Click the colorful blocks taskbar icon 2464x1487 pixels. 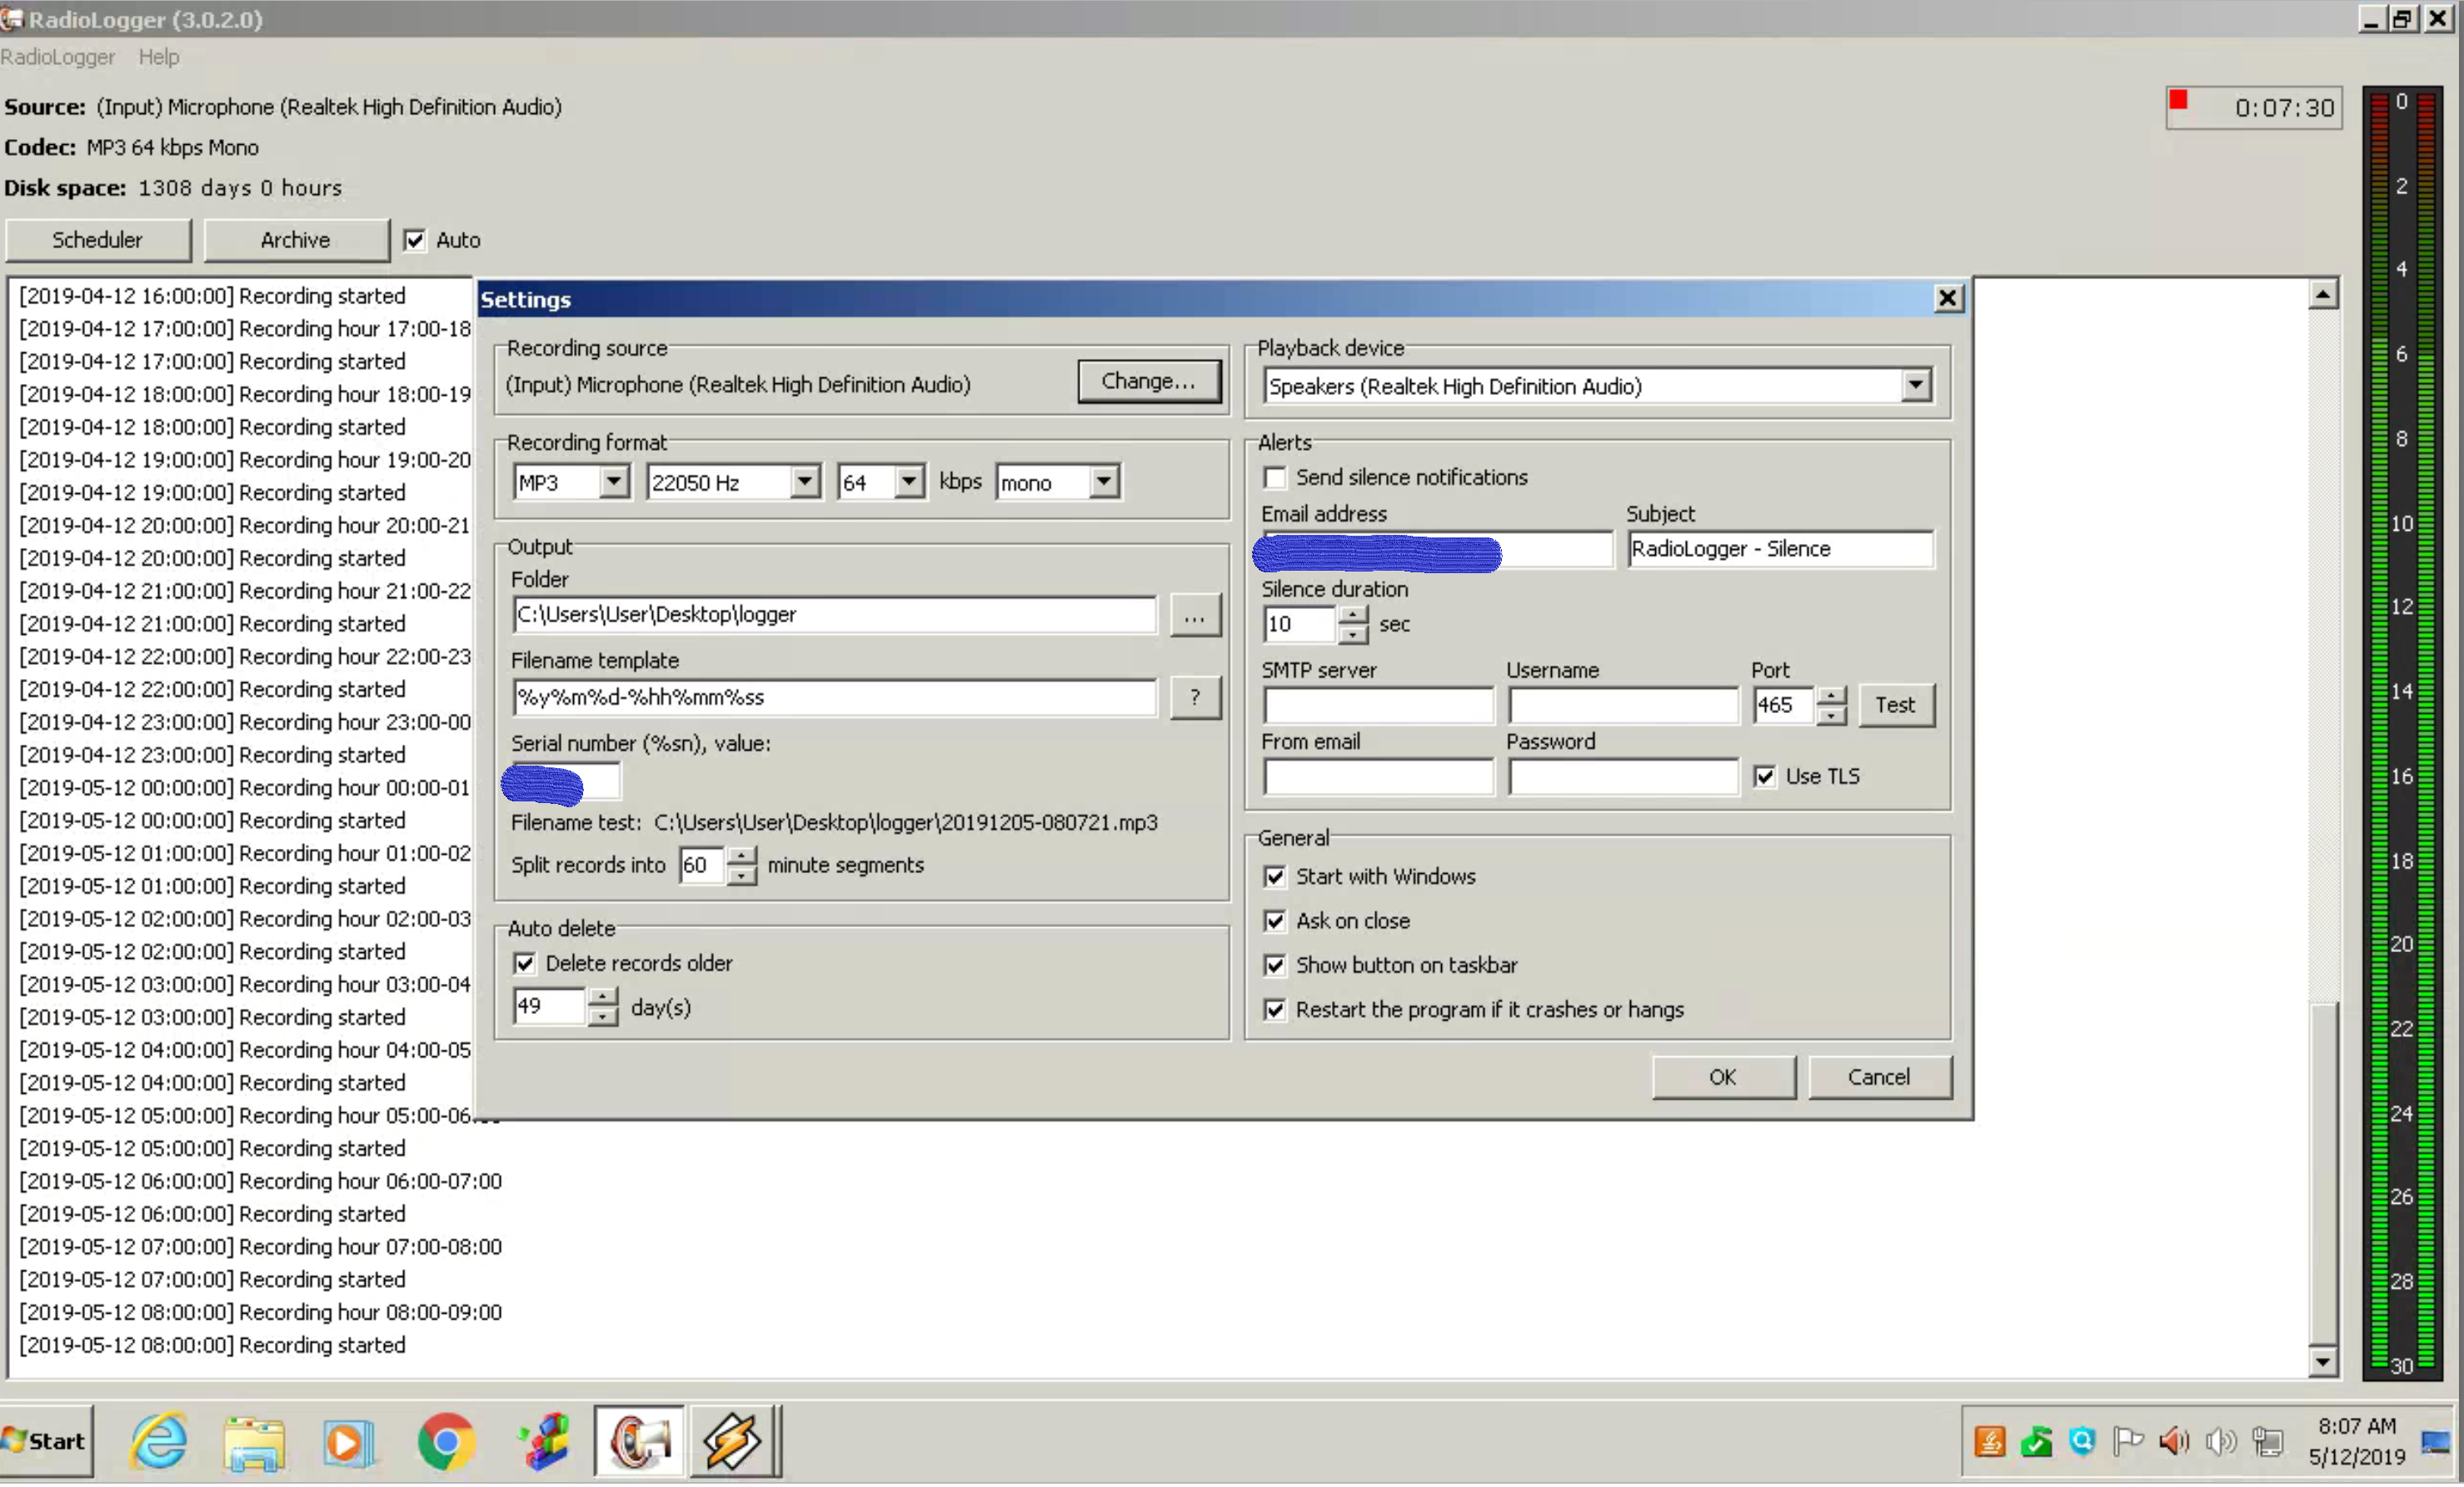tap(544, 1442)
